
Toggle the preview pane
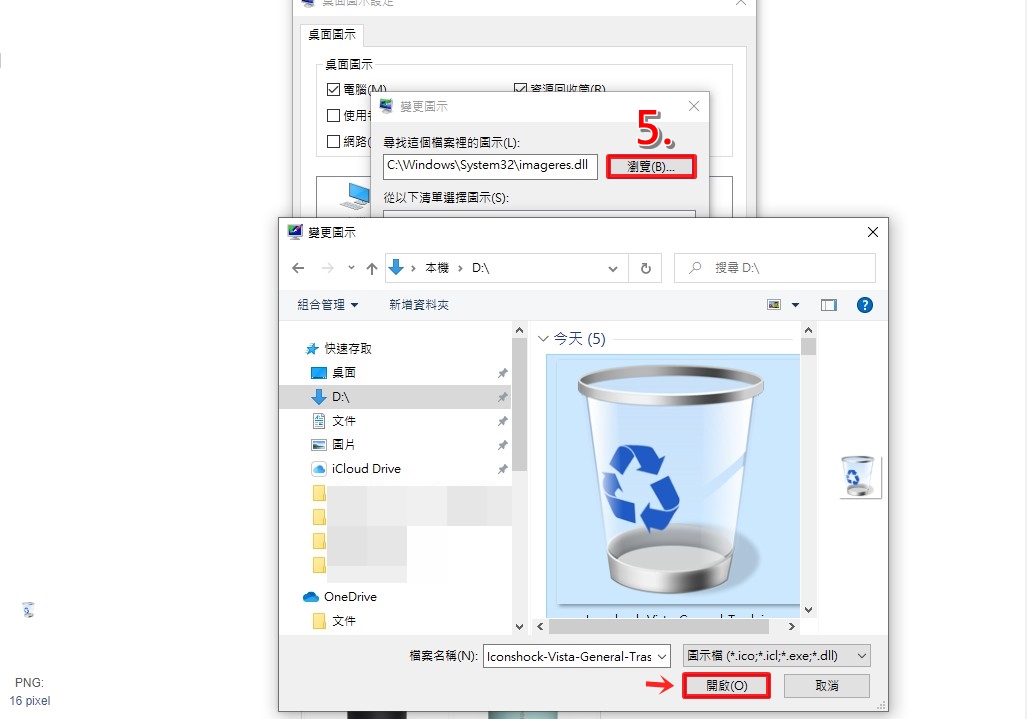(x=829, y=305)
